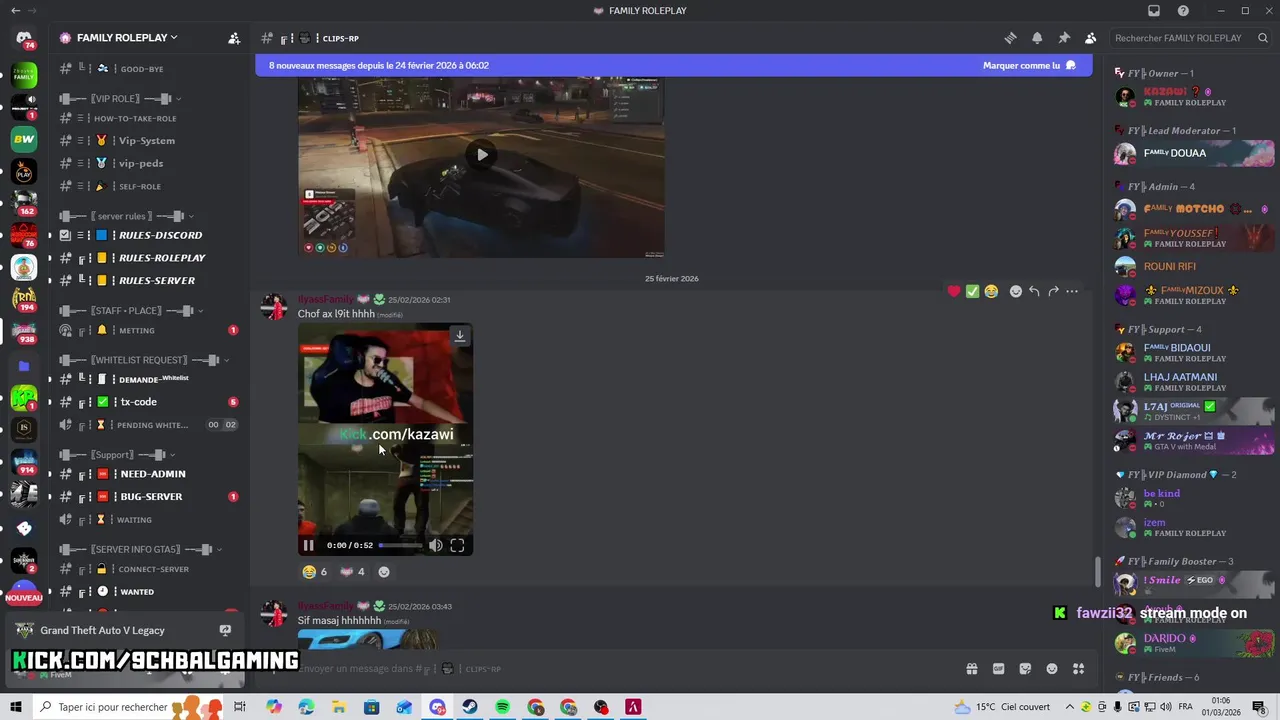Open the Zbayna FAMILY server icon
Viewport: 1280px width, 720px height.
24,75
